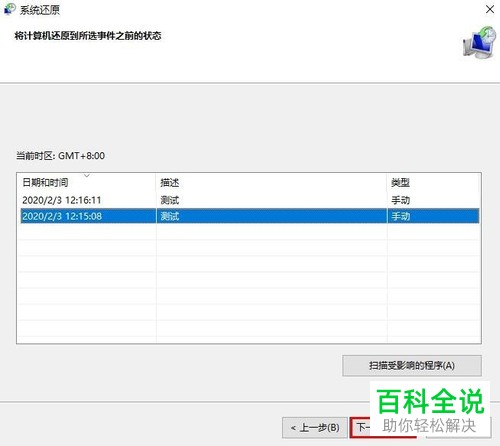Close the 系统还原 dialog window
This screenshot has height=446, width=500.
(x=490, y=9)
